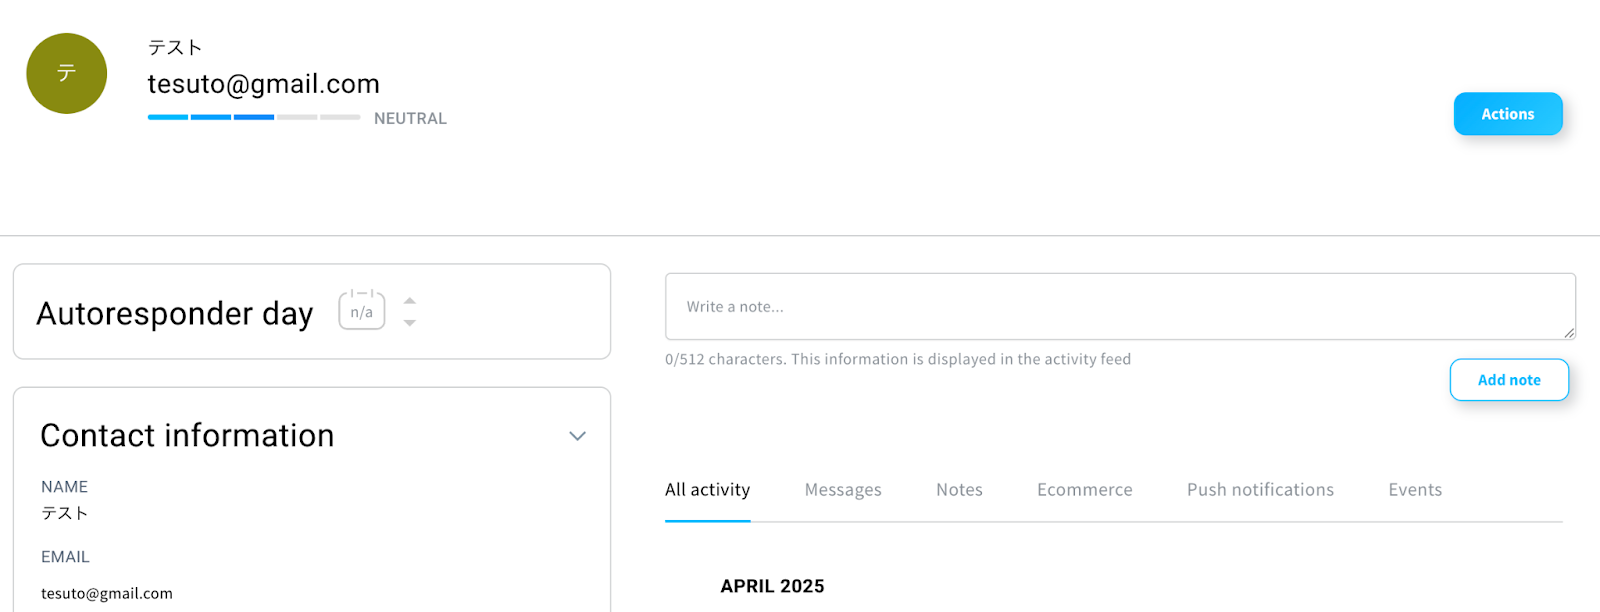Click the NEUTRAL engagement label

[410, 118]
